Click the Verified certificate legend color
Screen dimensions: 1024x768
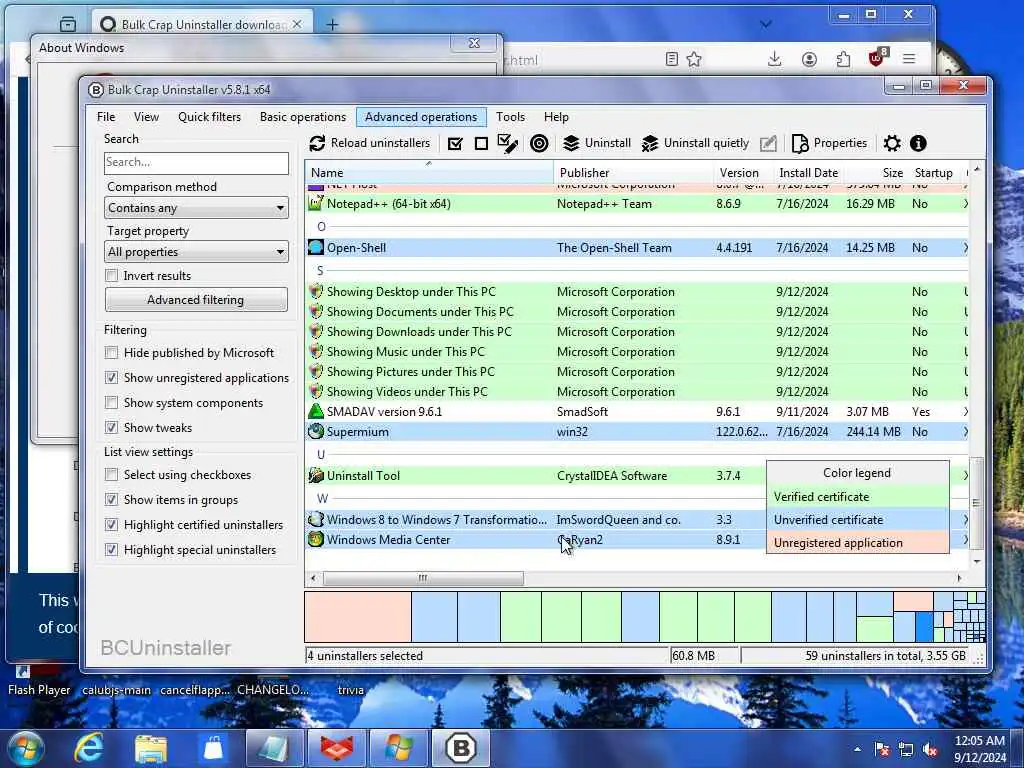(x=857, y=496)
